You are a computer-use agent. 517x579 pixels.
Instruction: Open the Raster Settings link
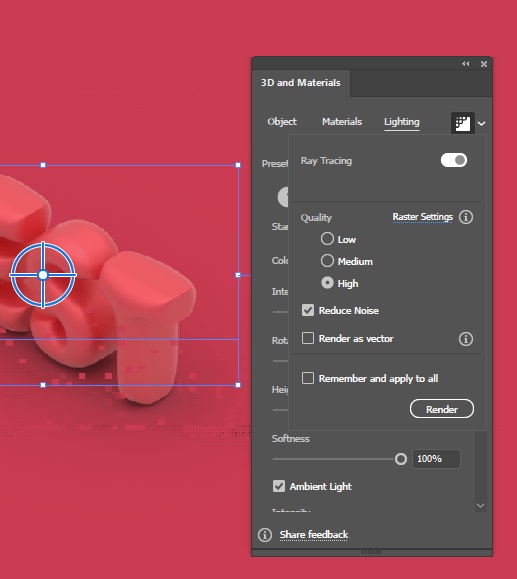[x=422, y=217]
